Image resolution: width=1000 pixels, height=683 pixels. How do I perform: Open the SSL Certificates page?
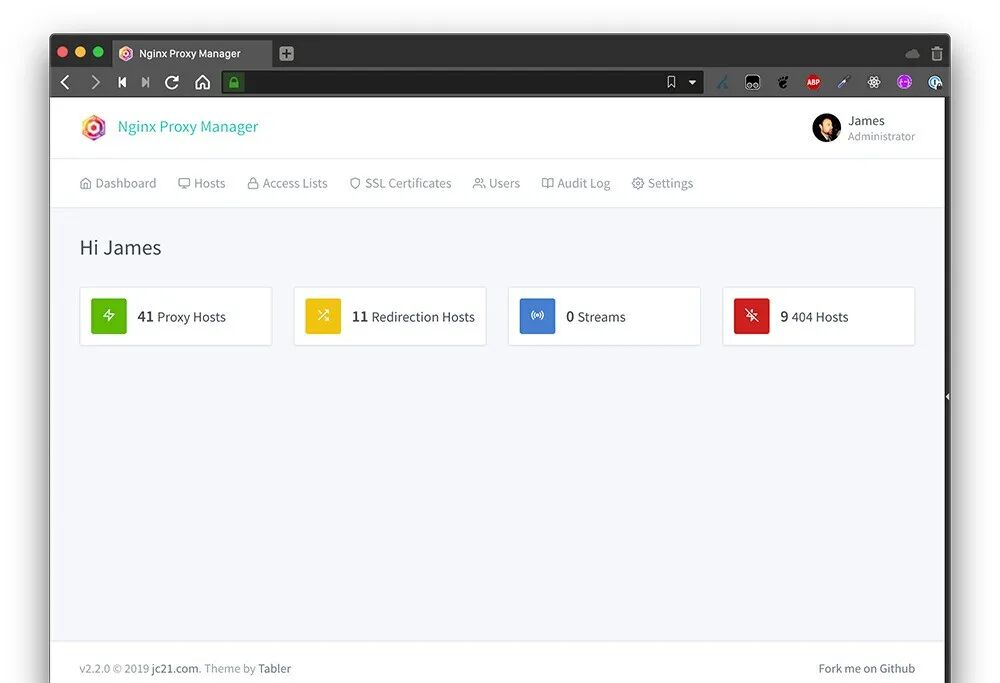click(401, 184)
